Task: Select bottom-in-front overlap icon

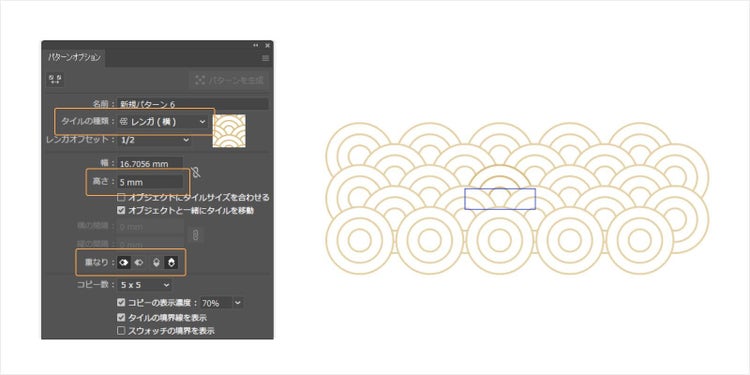Action: pyautogui.click(x=171, y=262)
